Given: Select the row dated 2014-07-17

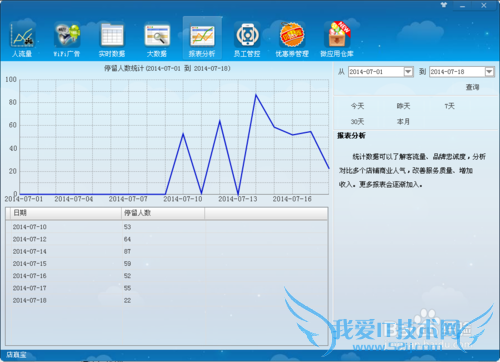Looking at the screenshot, I should tap(167, 288).
